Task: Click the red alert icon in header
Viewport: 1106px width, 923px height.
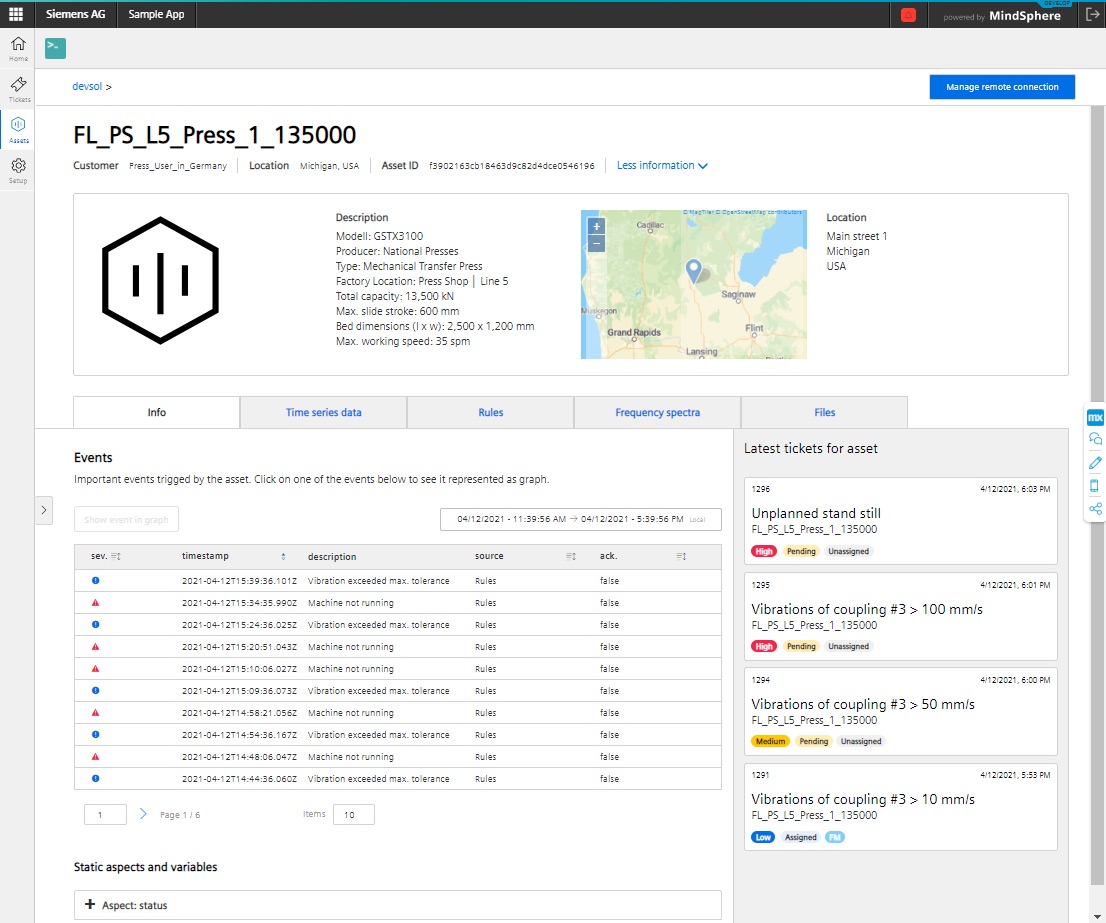Action: click(908, 15)
